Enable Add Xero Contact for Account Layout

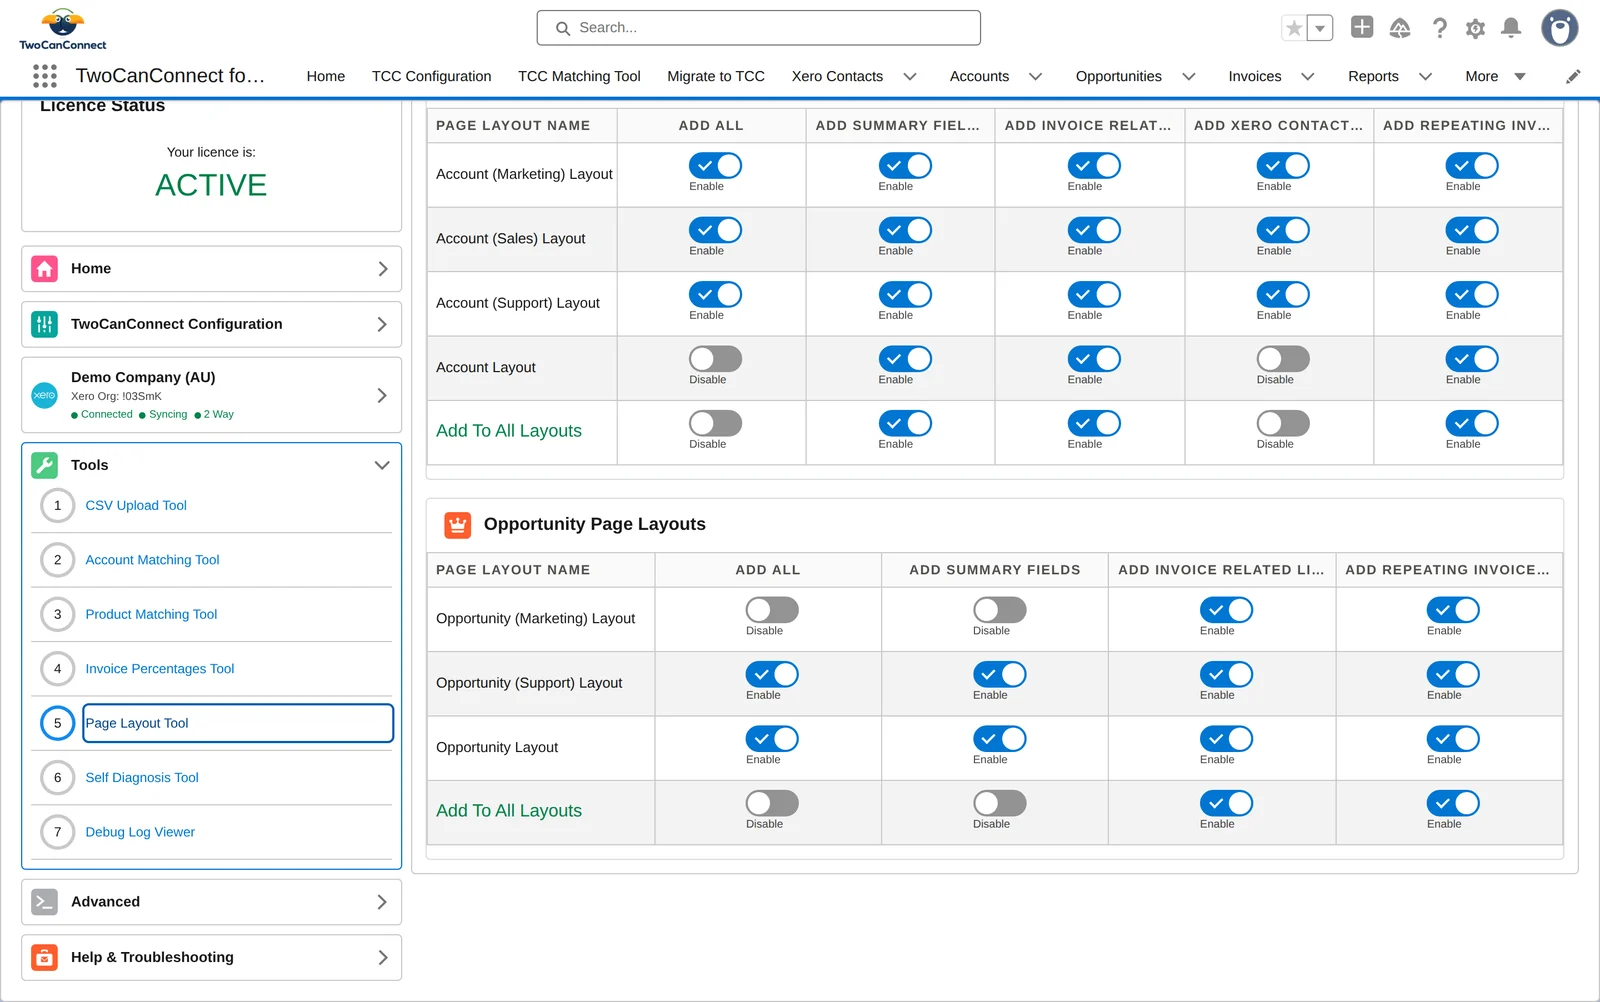tap(1283, 359)
